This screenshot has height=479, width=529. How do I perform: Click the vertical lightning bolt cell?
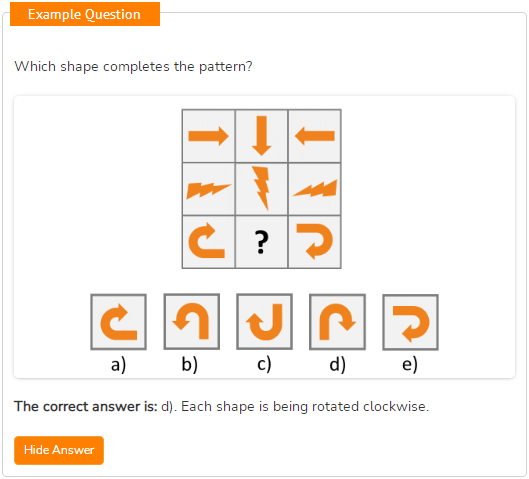click(261, 189)
